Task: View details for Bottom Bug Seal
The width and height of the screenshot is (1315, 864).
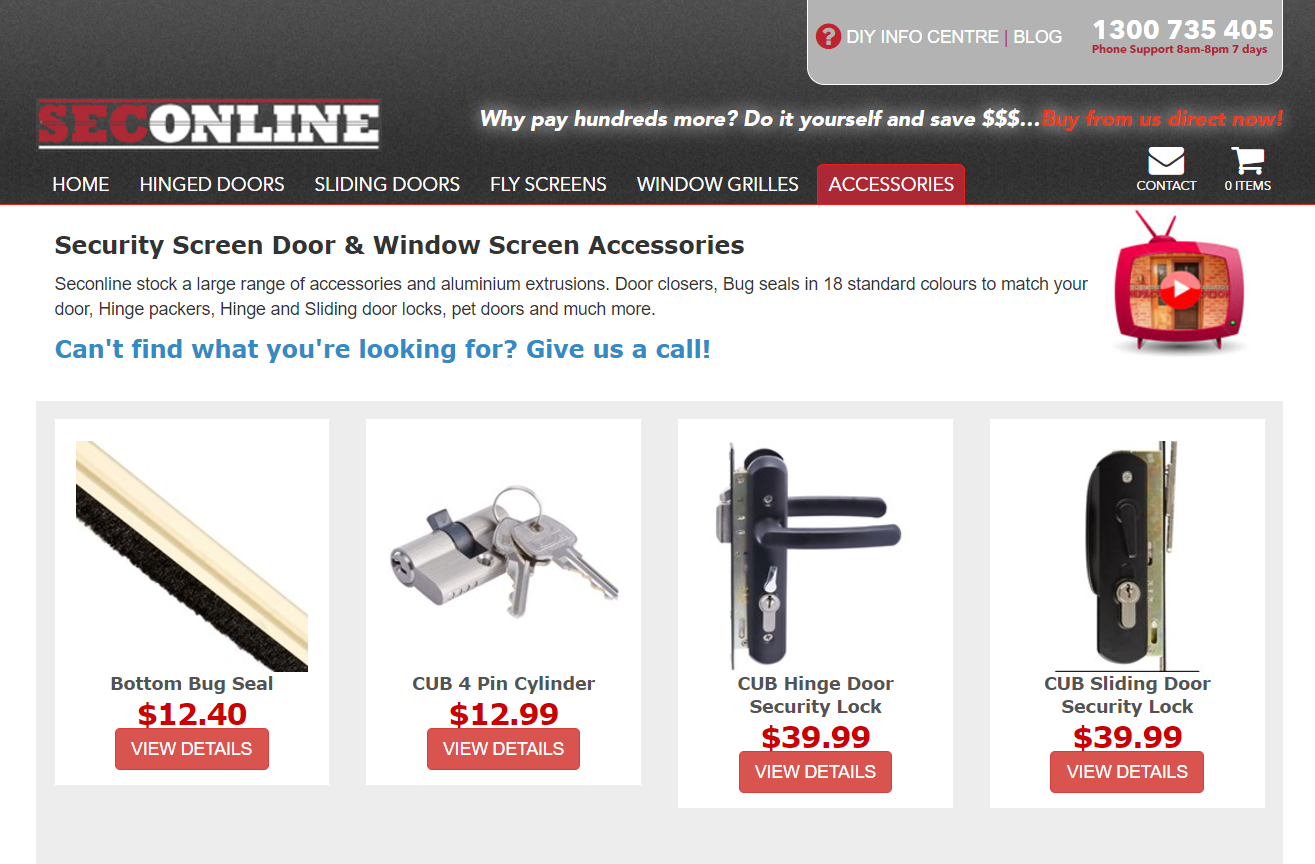Action: tap(192, 749)
